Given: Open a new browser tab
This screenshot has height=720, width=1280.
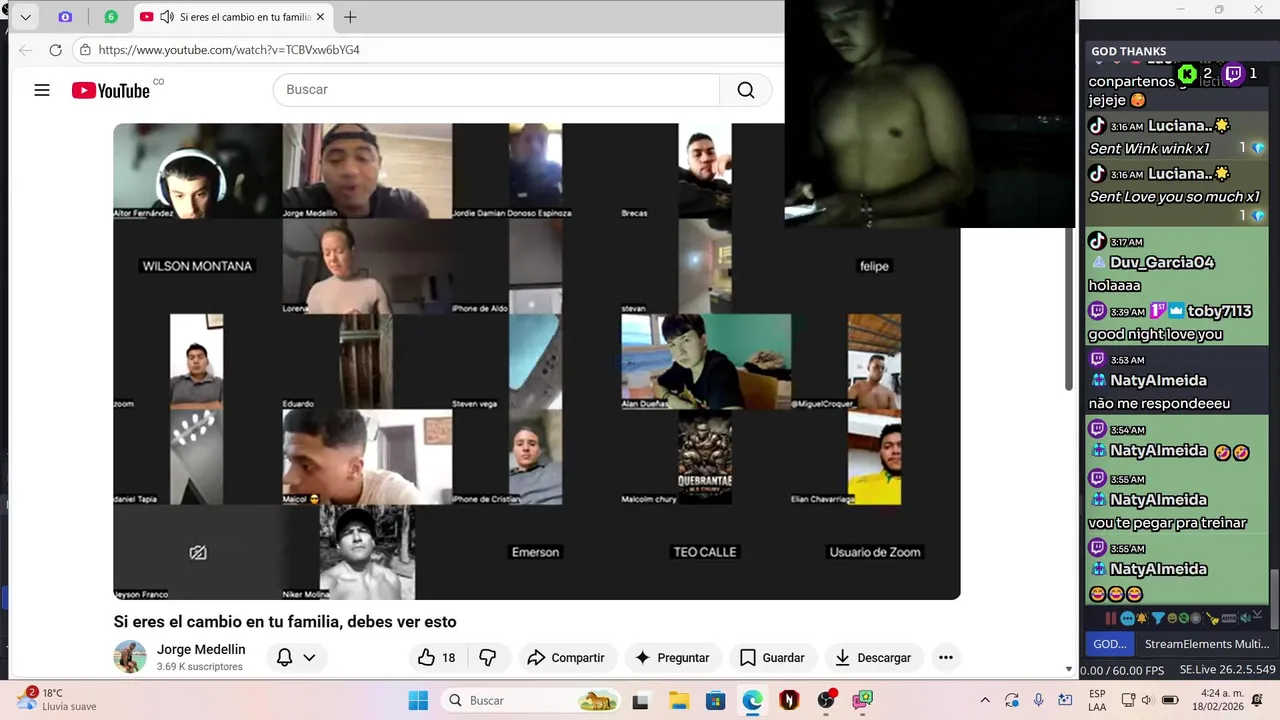Looking at the screenshot, I should pyautogui.click(x=350, y=17).
